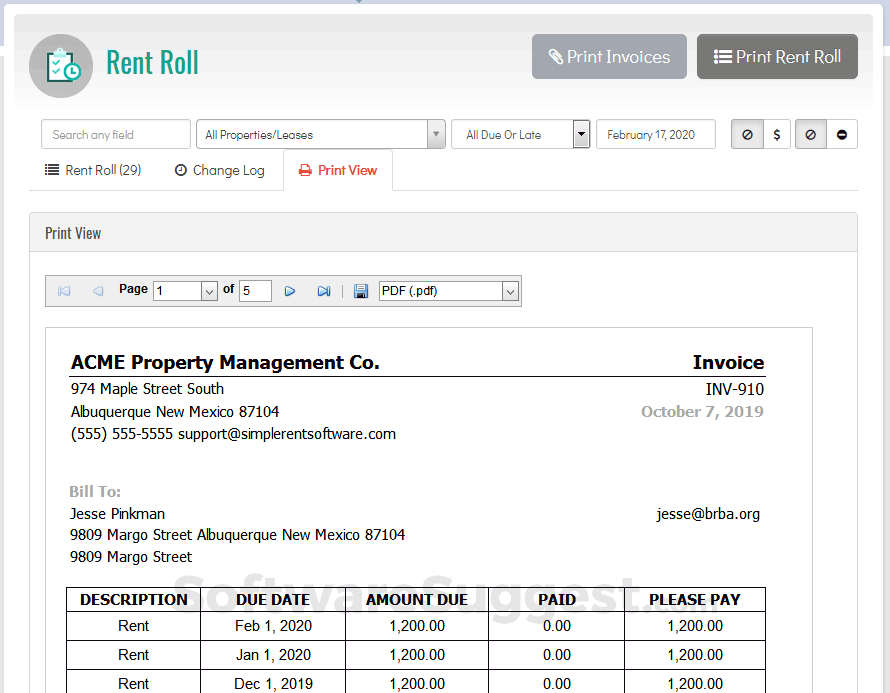Go to the first page arrow
The image size is (890, 693).
[63, 291]
